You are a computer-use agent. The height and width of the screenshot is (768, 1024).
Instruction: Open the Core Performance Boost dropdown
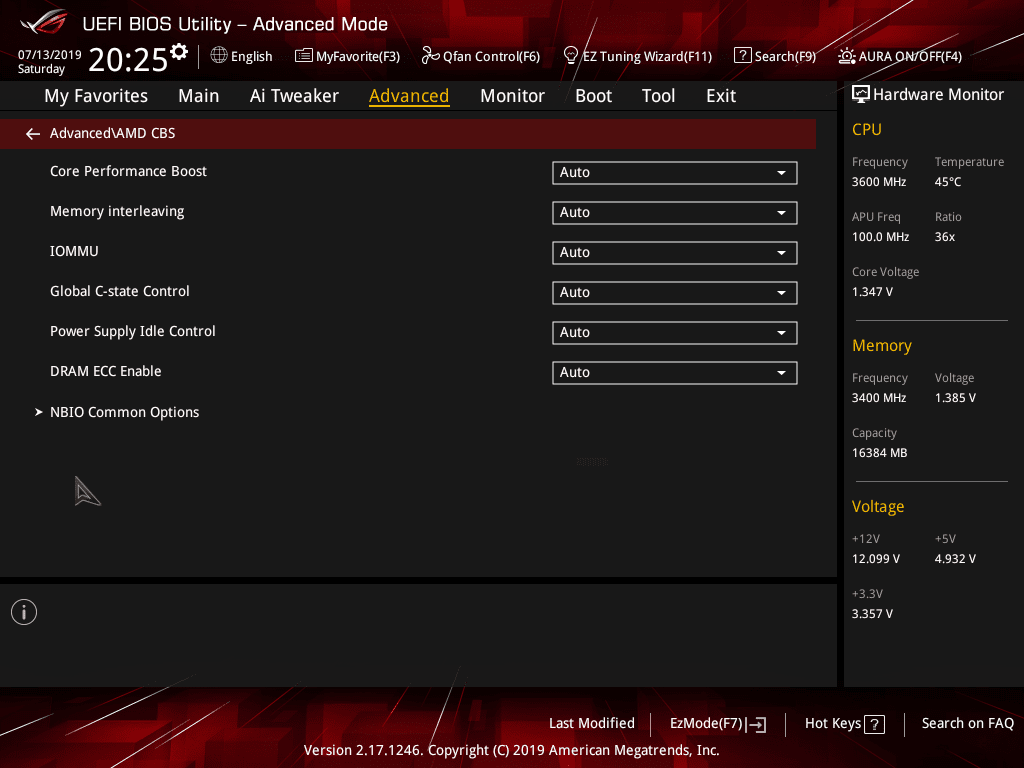[x=675, y=172]
